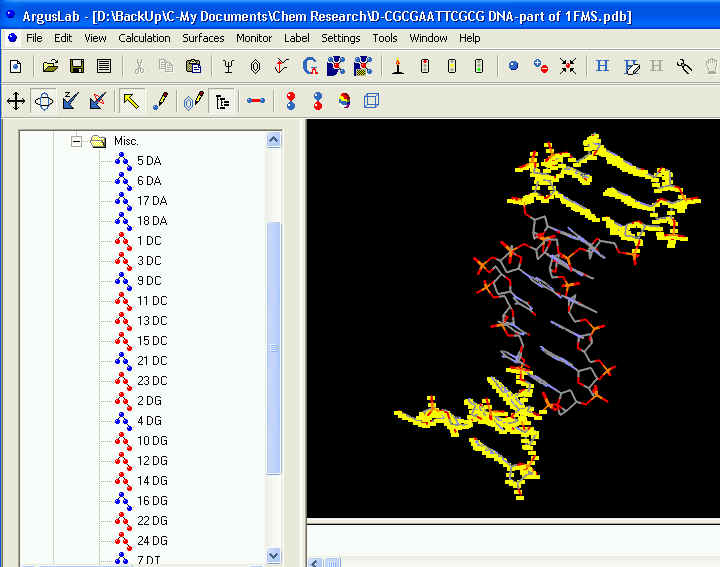Select residue 16 DG in the tree
This screenshot has width=720, height=567.
[x=151, y=501]
